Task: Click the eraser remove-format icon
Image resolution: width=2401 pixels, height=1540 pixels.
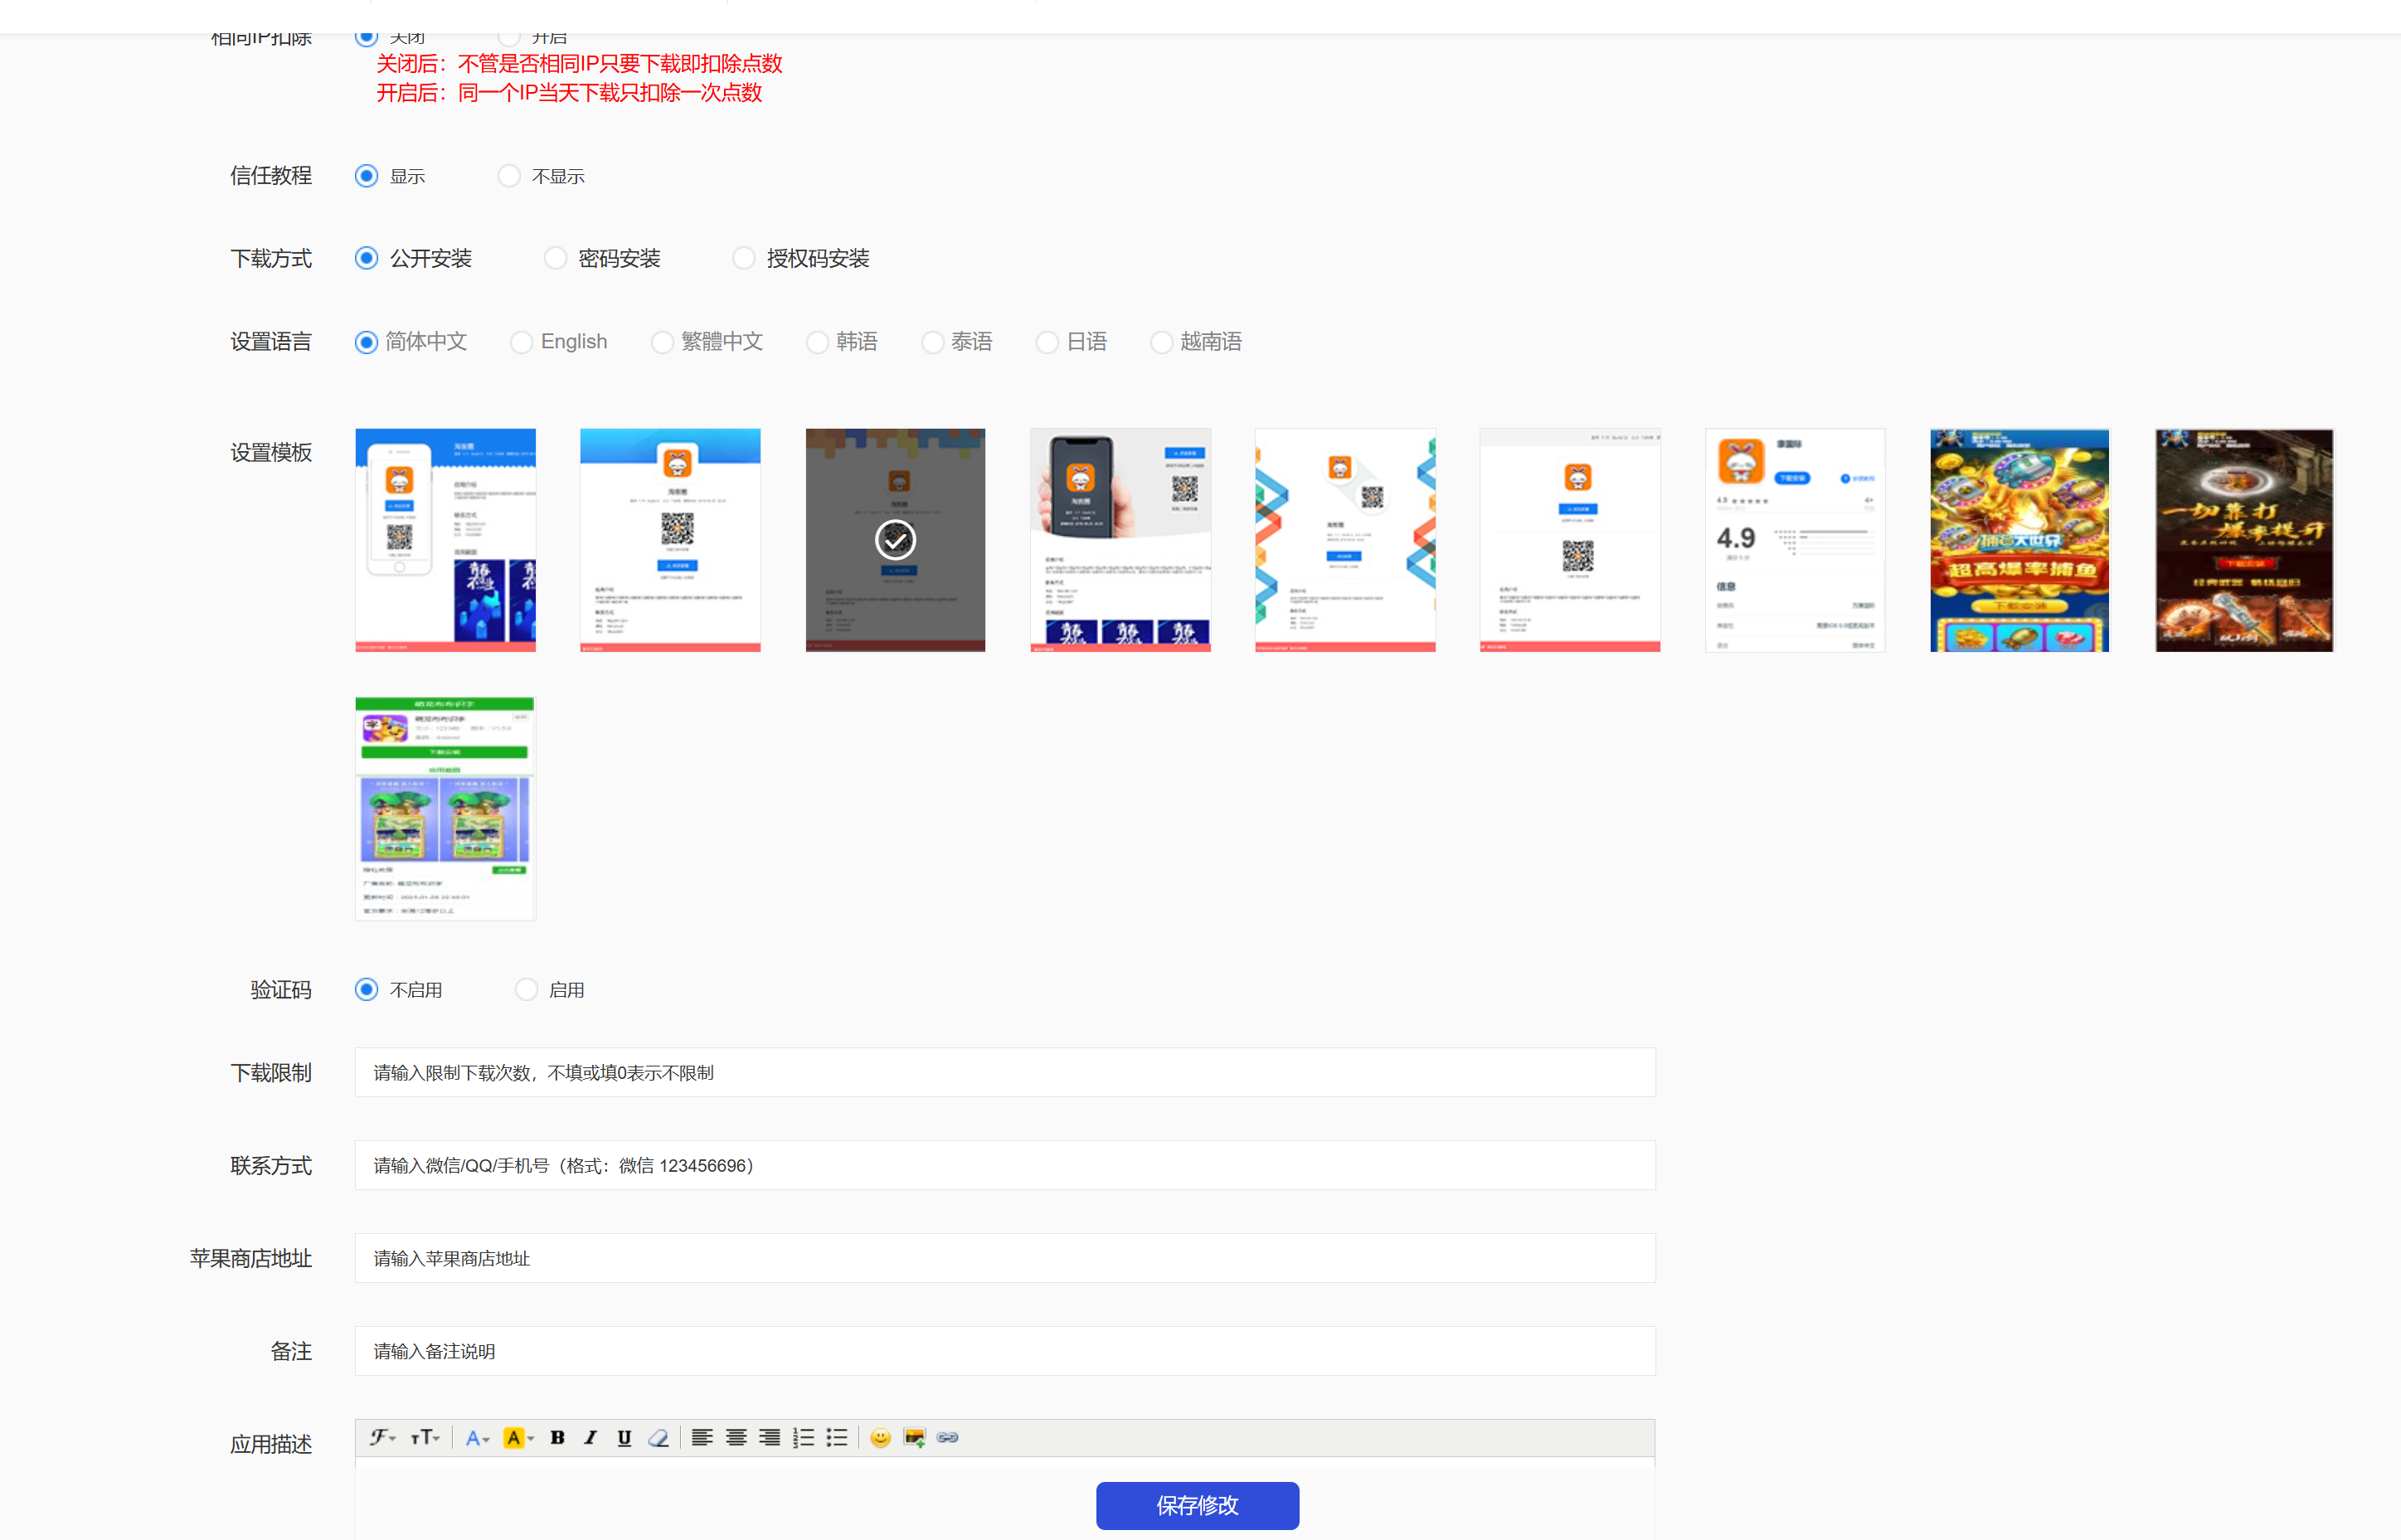Action: (x=658, y=1438)
